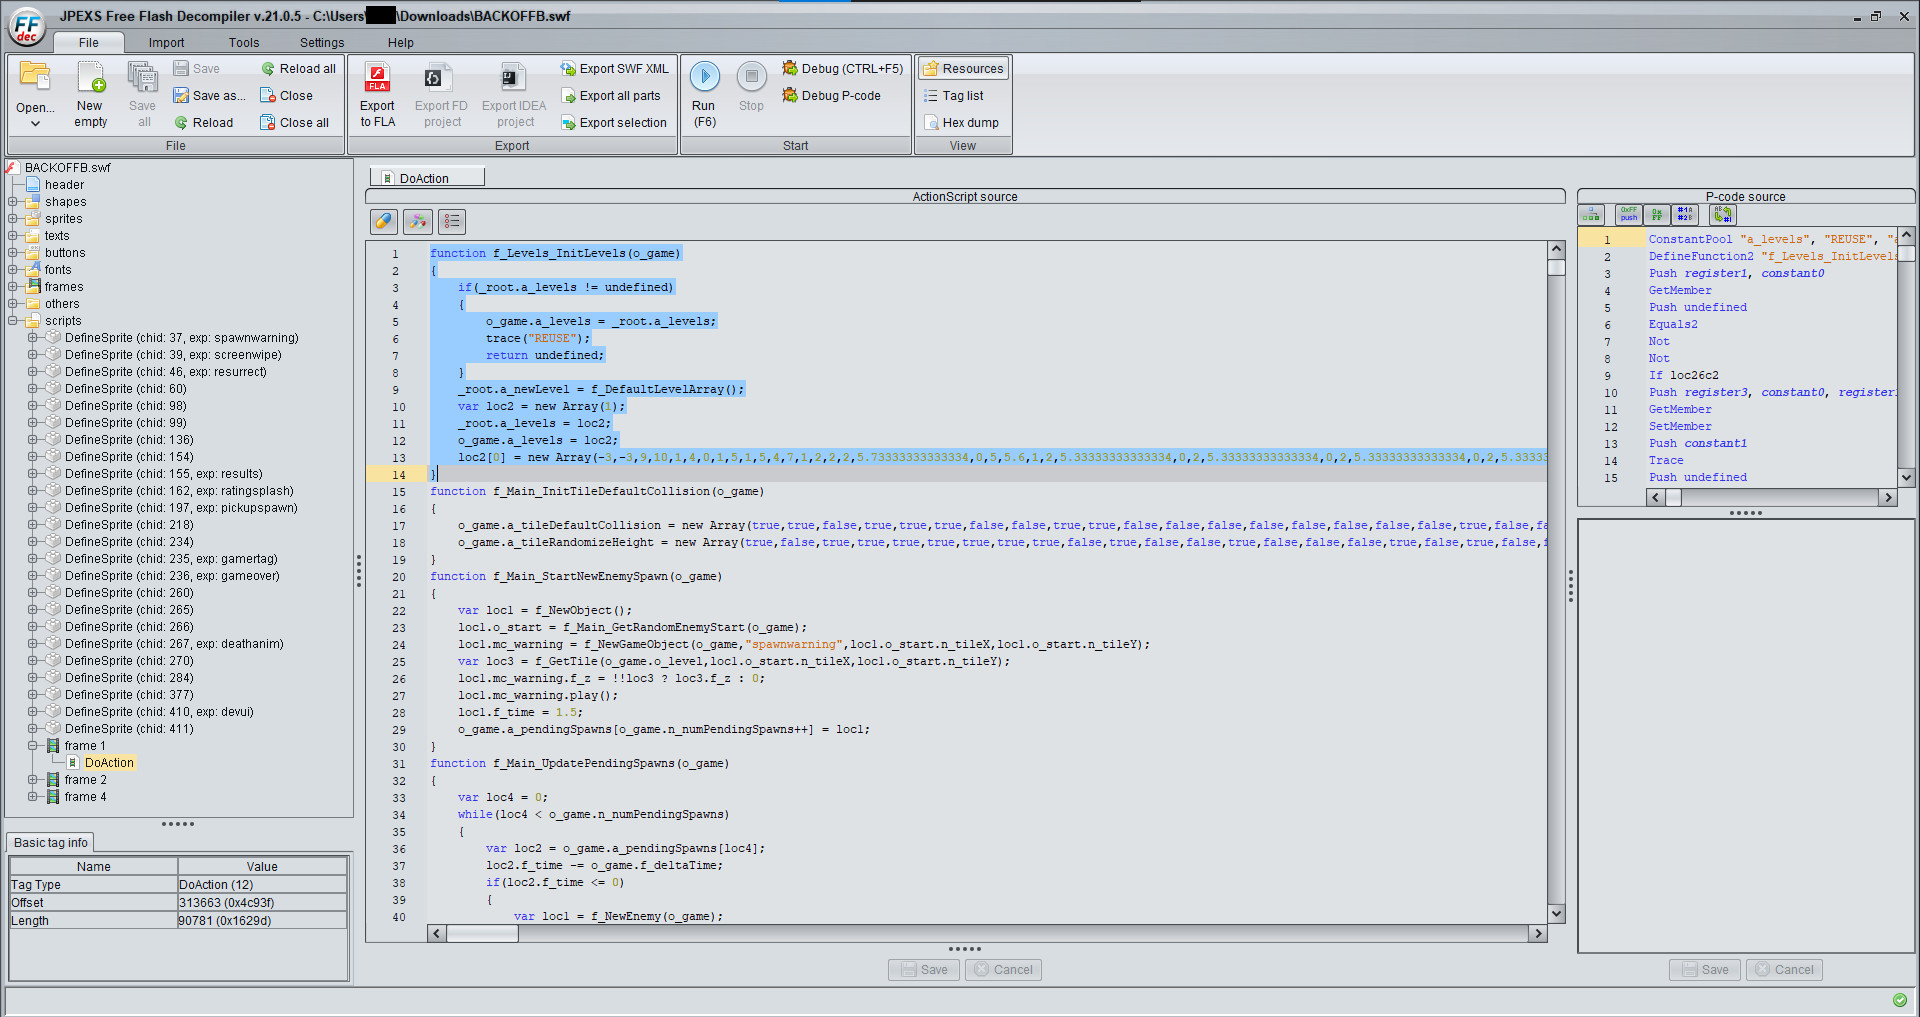This screenshot has width=1920, height=1017.
Task: Toggle the #1 #2 constant index display
Action: [x=1686, y=214]
